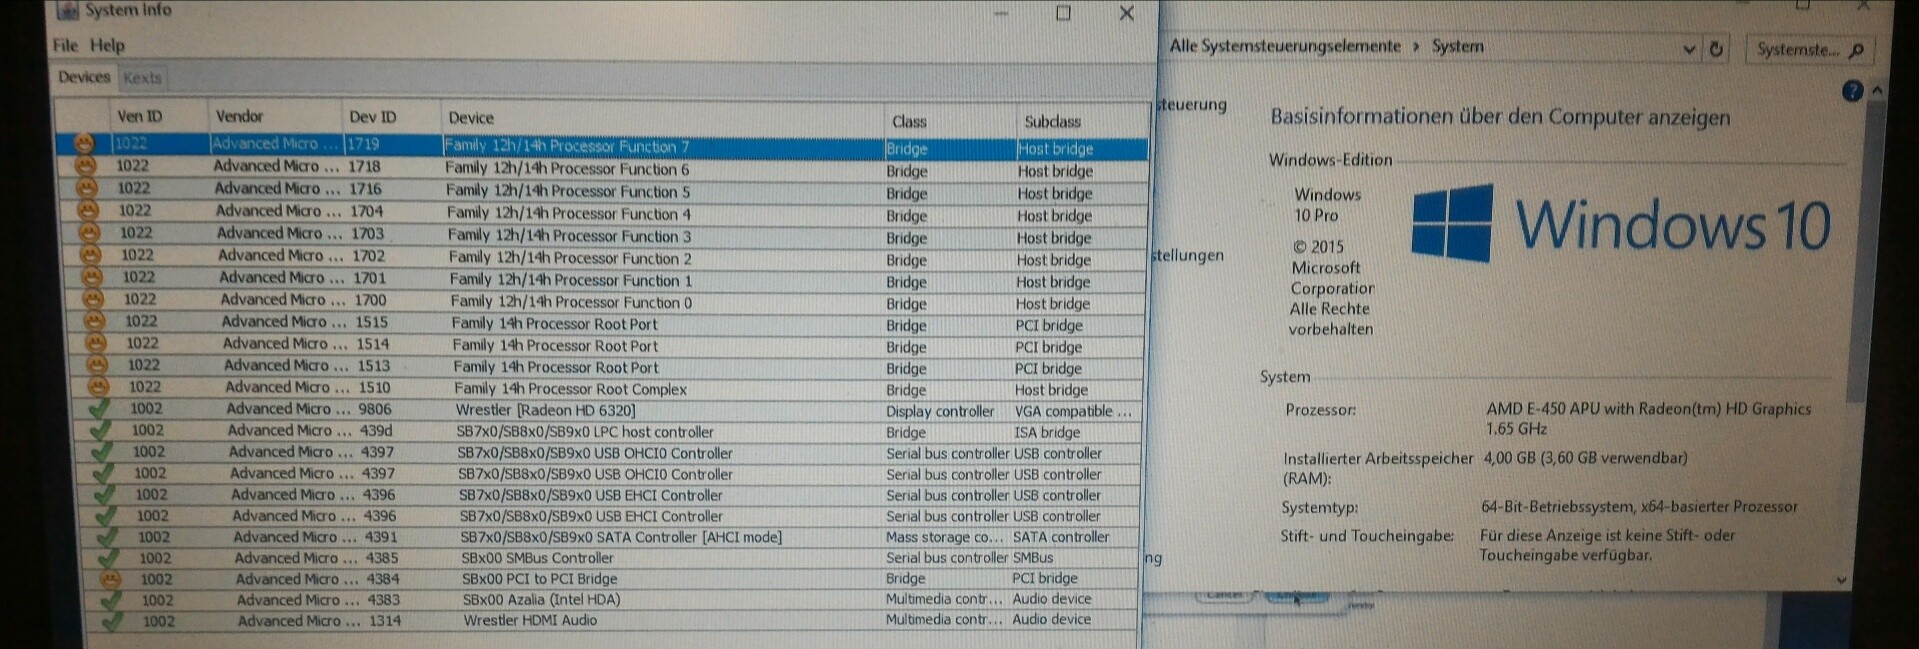Go to Alle Systemsteuerungselemente breadcrumb

click(x=1285, y=46)
